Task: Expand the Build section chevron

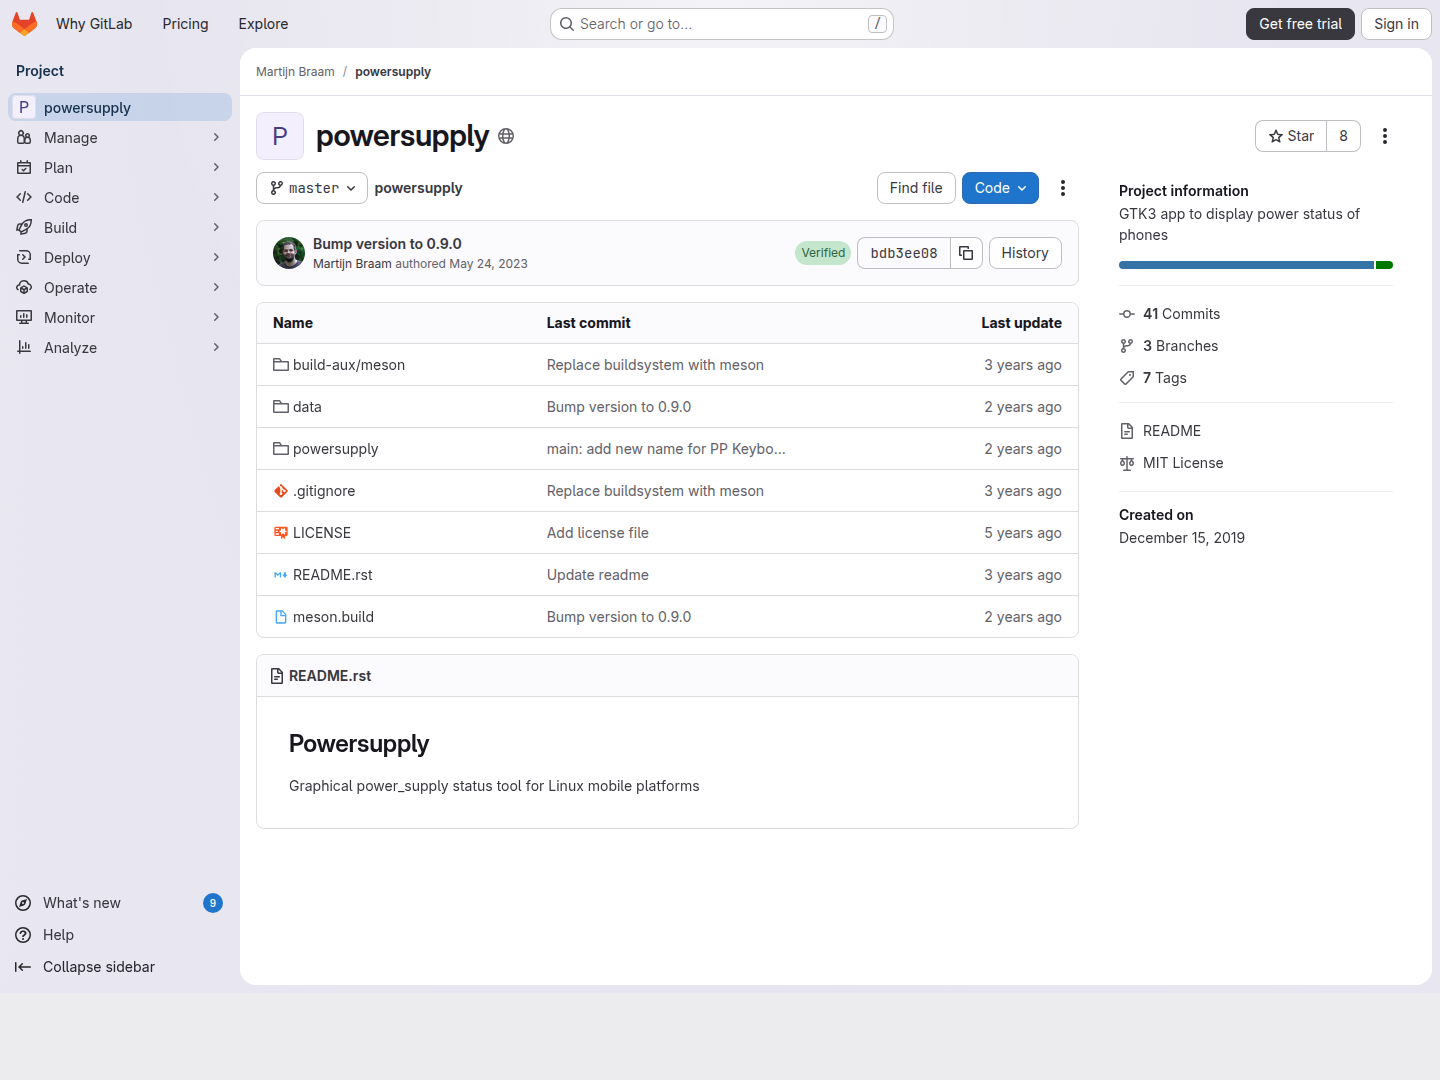Action: pyautogui.click(x=216, y=228)
